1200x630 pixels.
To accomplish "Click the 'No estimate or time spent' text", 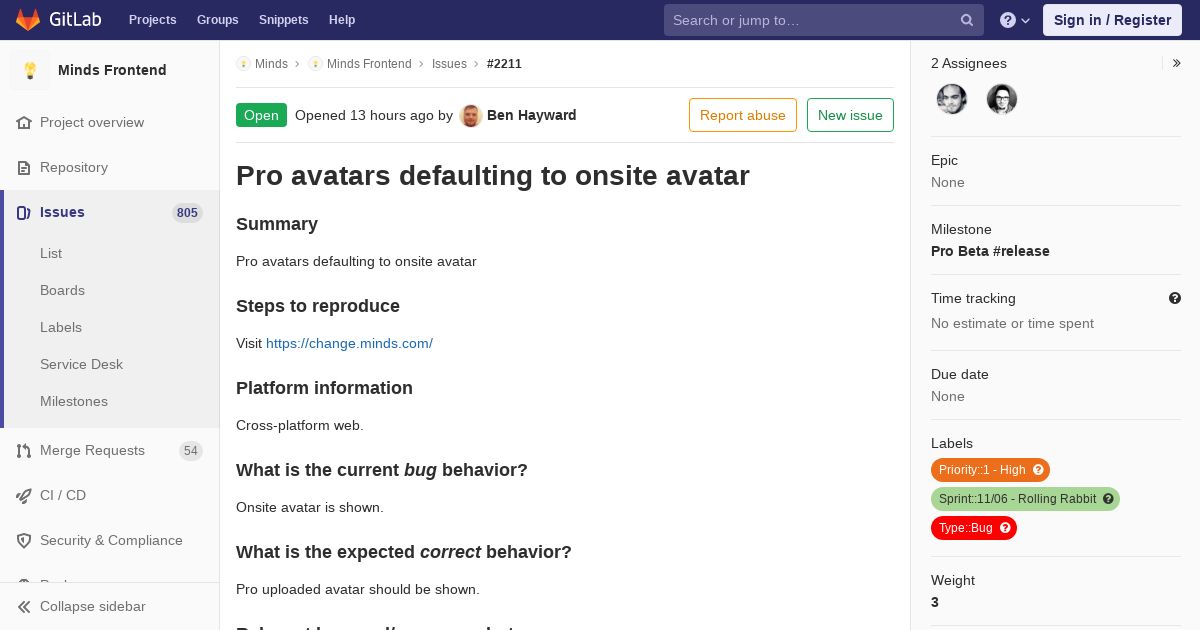I will [x=1012, y=323].
